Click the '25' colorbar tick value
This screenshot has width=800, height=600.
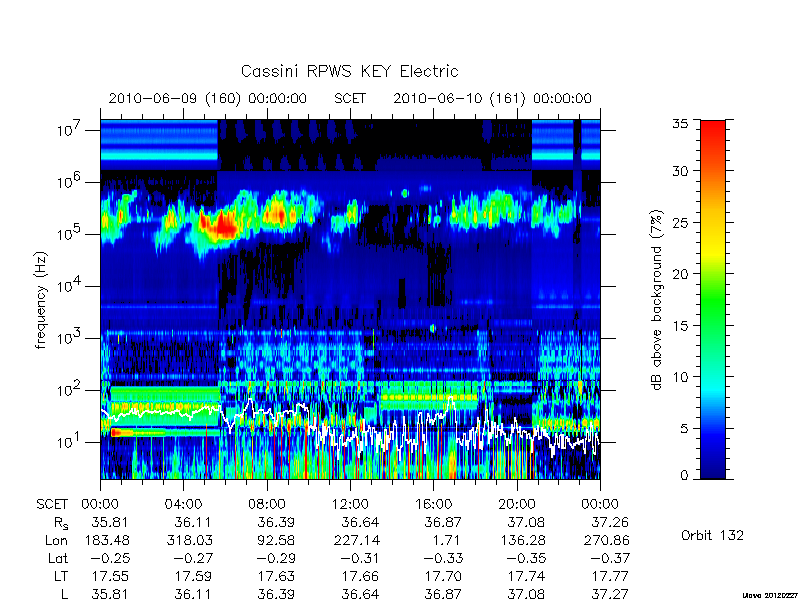pos(681,222)
